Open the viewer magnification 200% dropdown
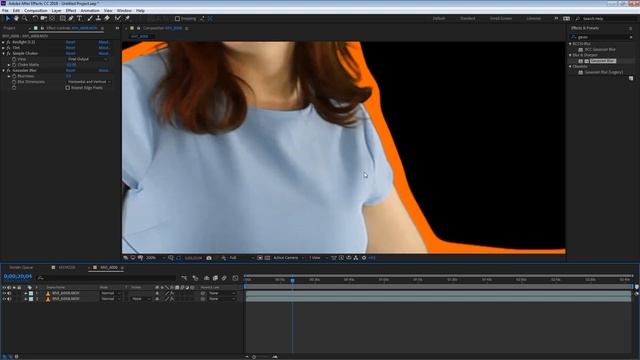 click(x=155, y=258)
